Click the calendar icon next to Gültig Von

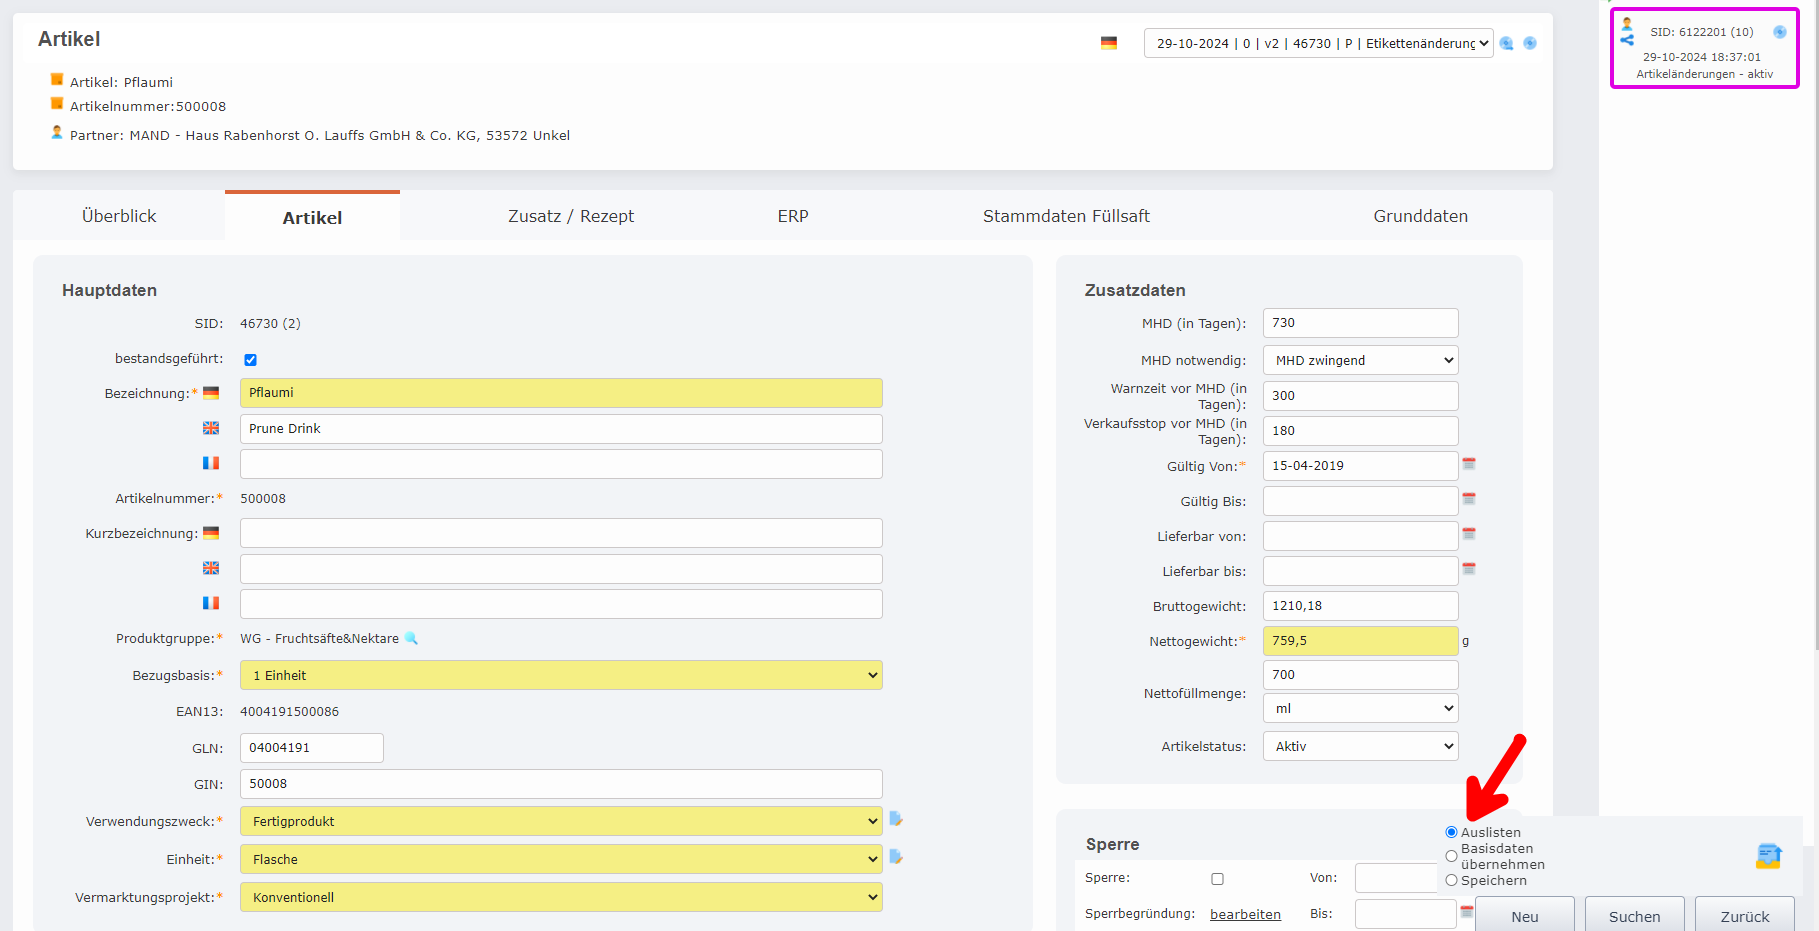(x=1469, y=464)
